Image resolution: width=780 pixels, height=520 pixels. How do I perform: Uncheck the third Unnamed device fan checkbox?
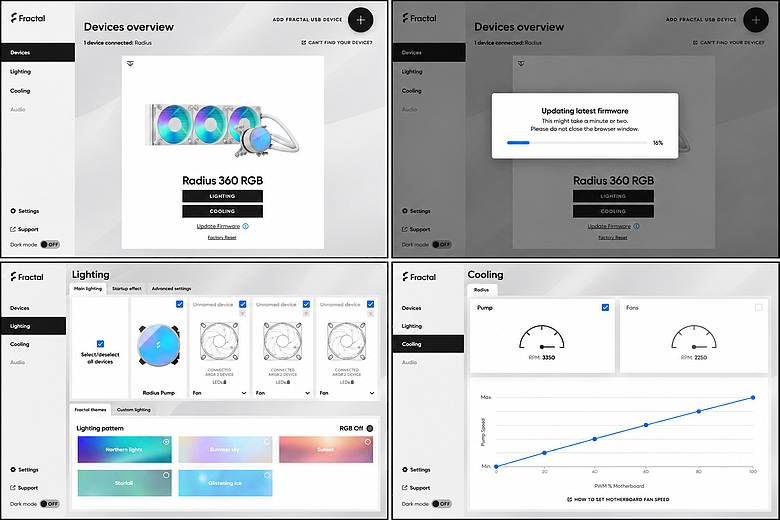click(371, 304)
